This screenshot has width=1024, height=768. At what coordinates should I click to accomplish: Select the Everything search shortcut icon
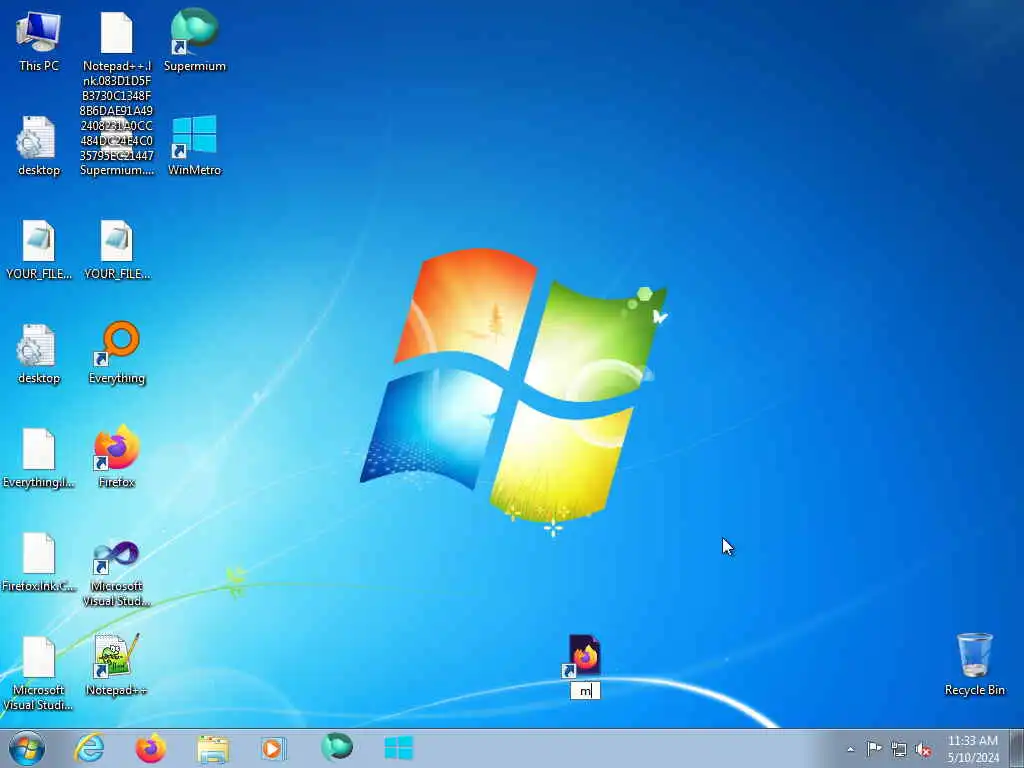tap(117, 353)
